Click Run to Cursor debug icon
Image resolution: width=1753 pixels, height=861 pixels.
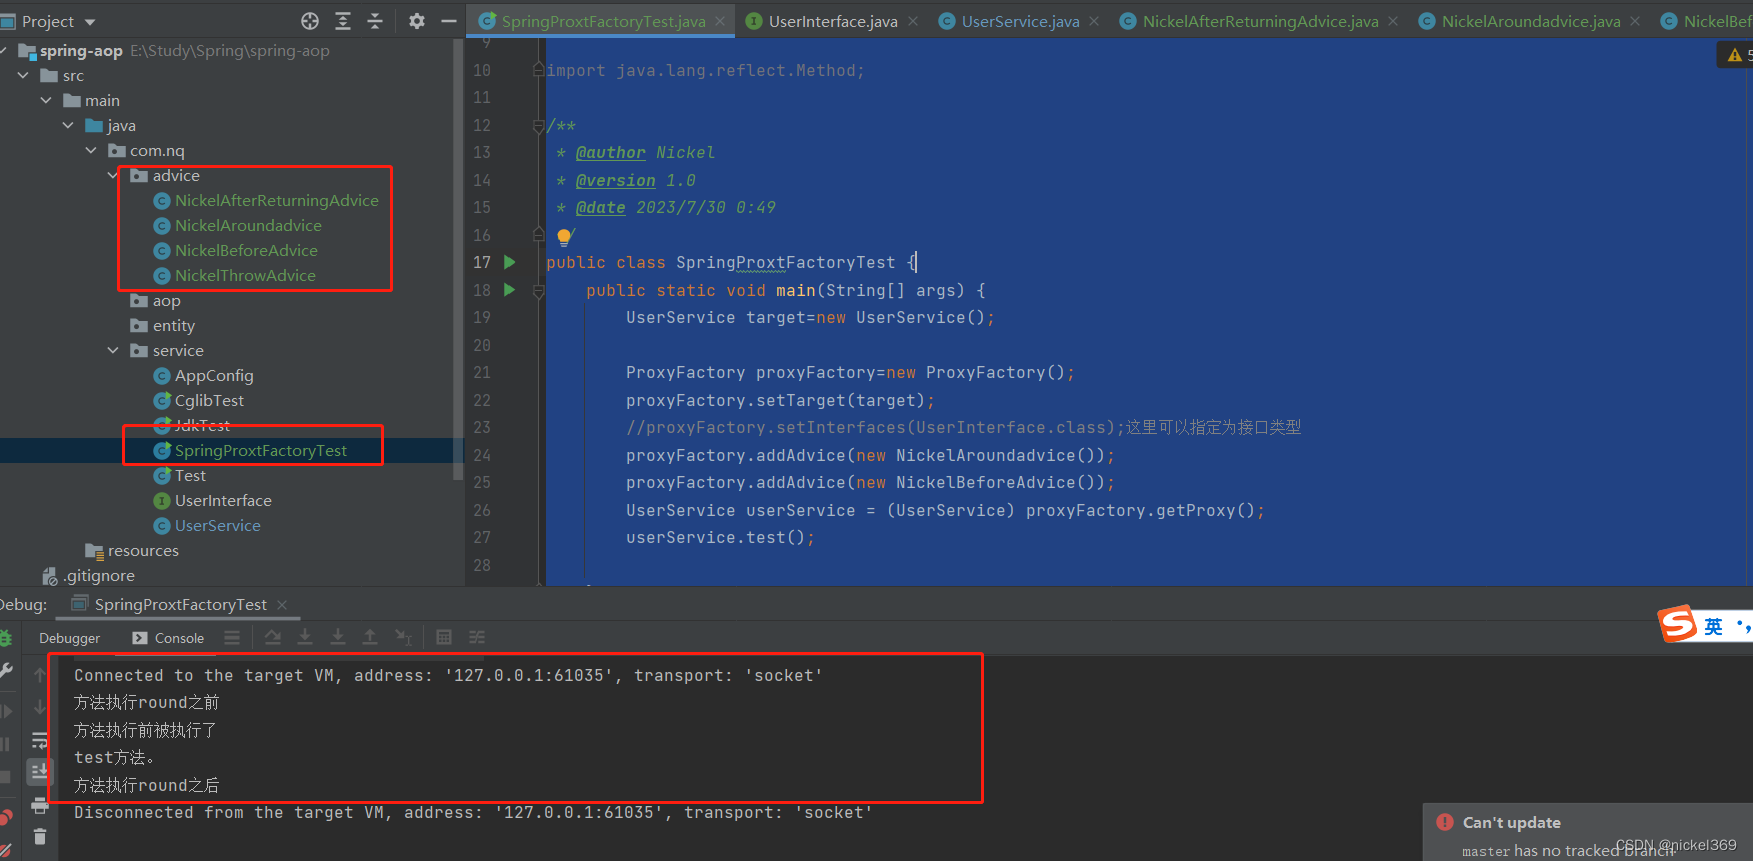403,637
